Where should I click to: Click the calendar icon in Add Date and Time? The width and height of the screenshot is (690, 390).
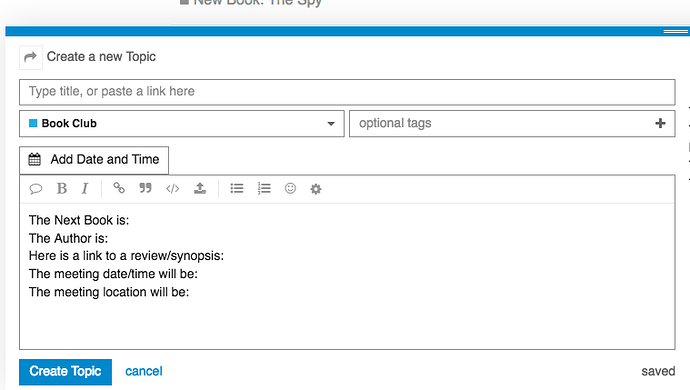34,159
